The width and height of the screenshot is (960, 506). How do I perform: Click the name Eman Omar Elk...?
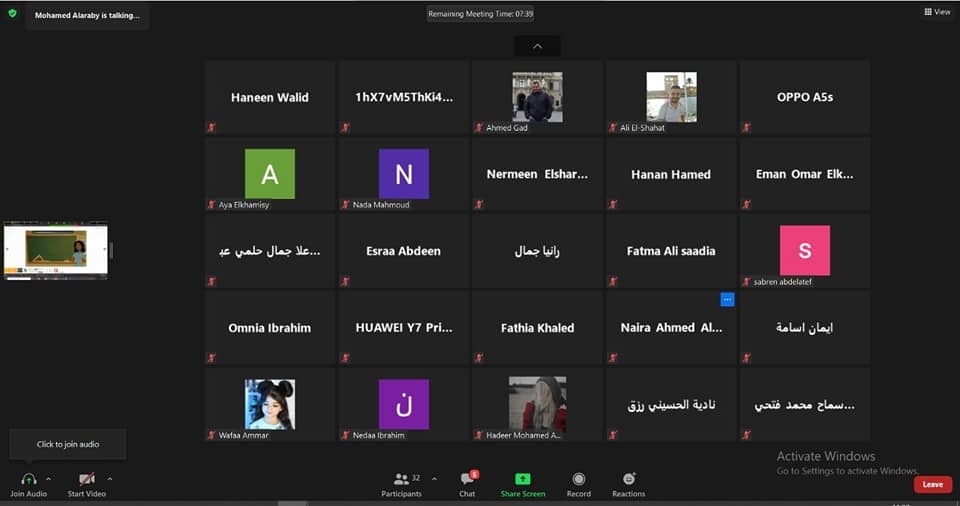(x=804, y=175)
